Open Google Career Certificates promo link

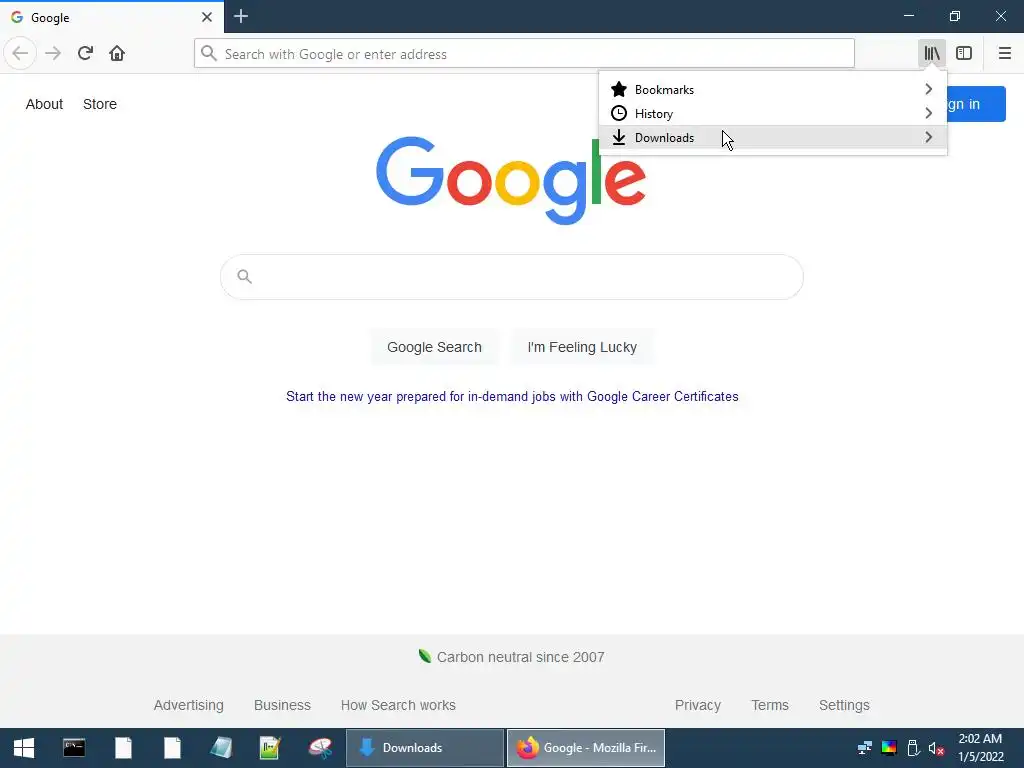512,396
